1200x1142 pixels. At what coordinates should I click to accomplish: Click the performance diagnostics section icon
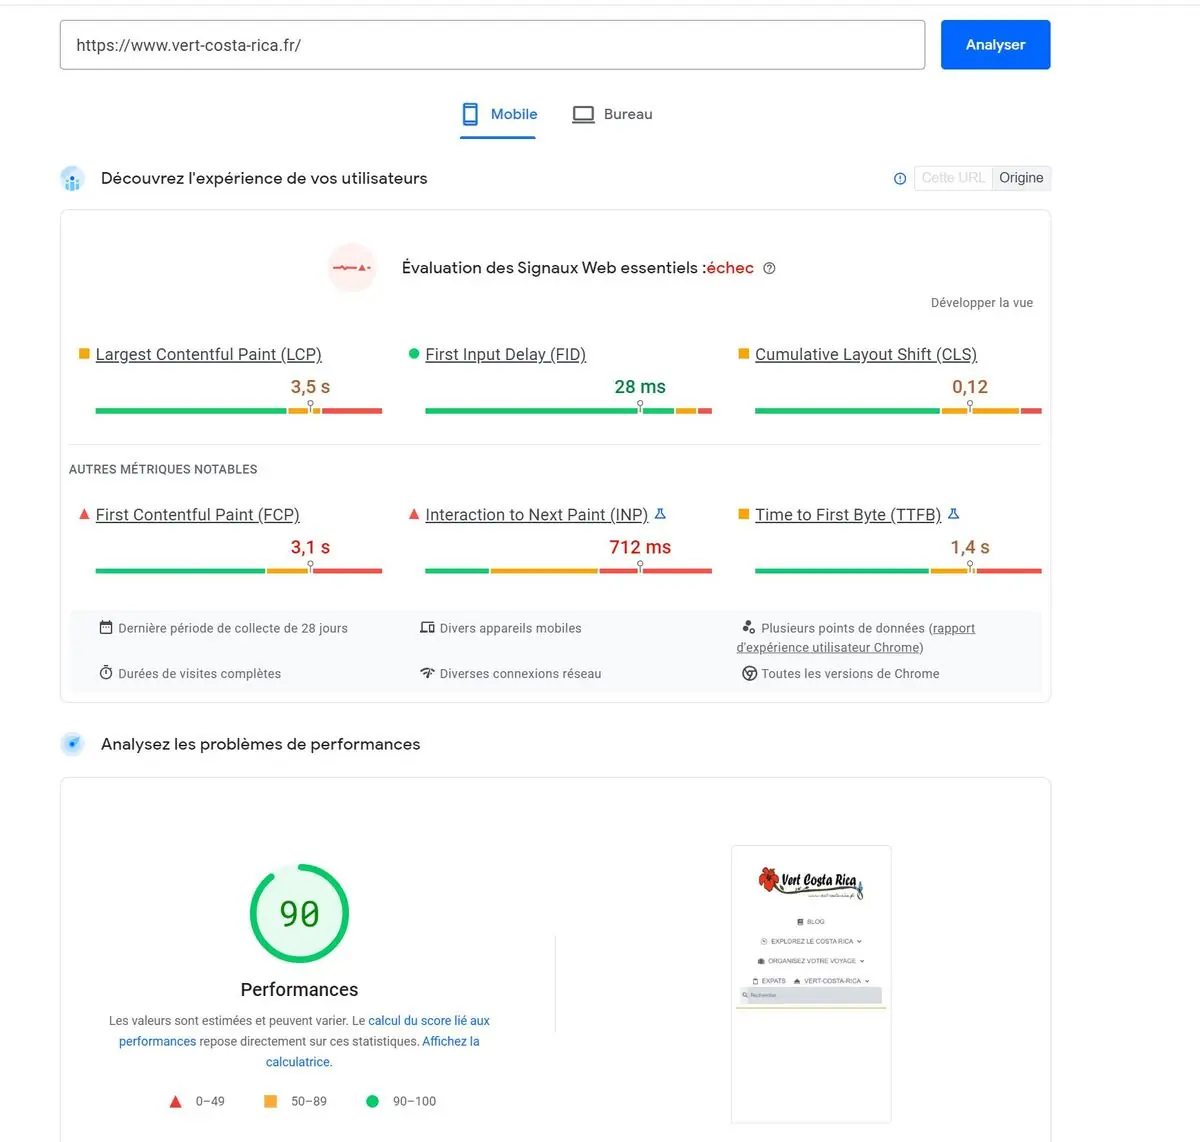72,744
